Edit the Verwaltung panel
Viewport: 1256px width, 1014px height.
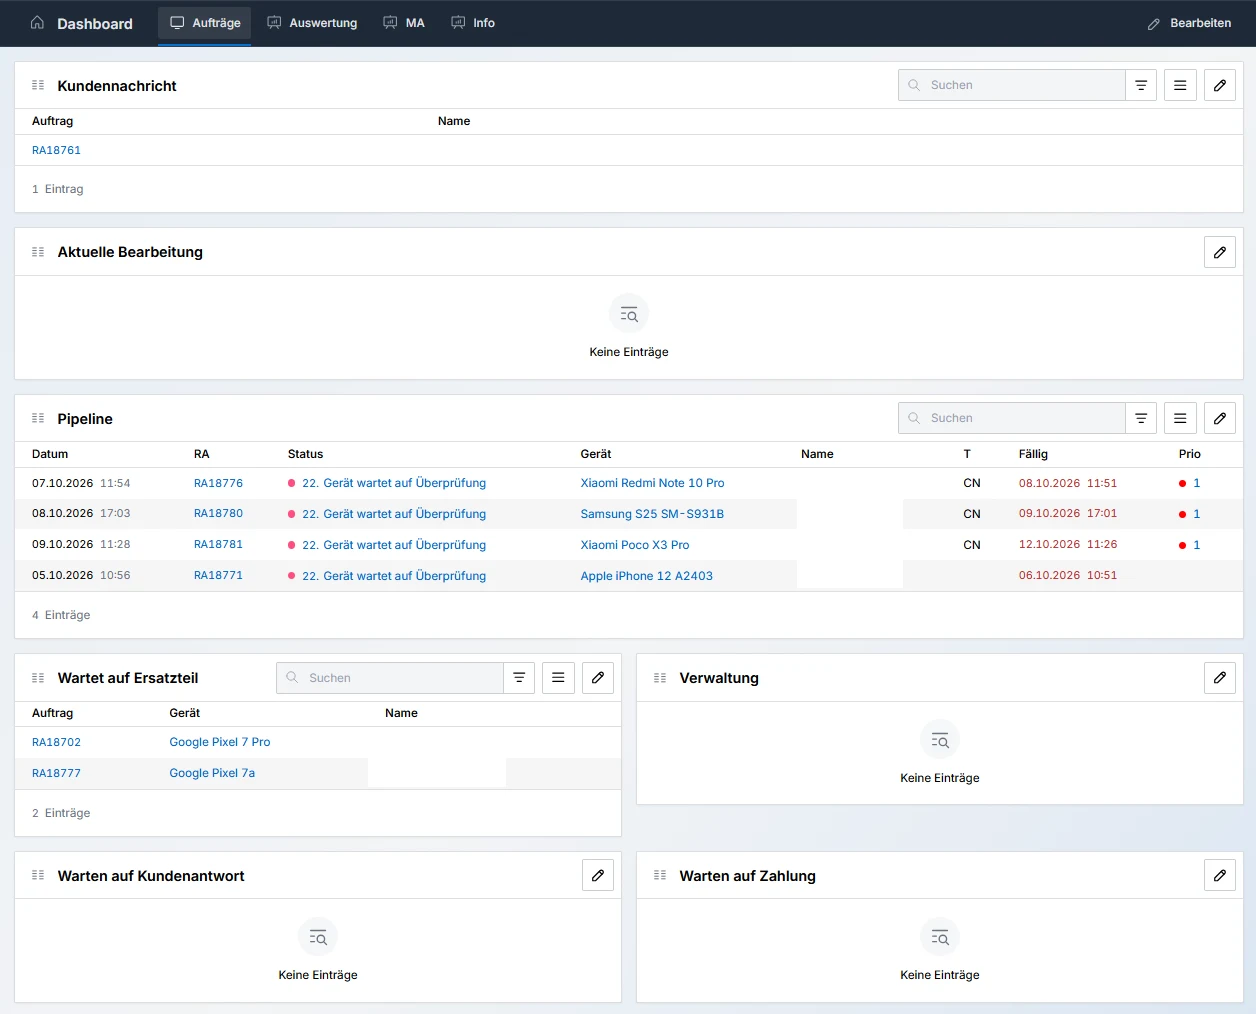1220,677
